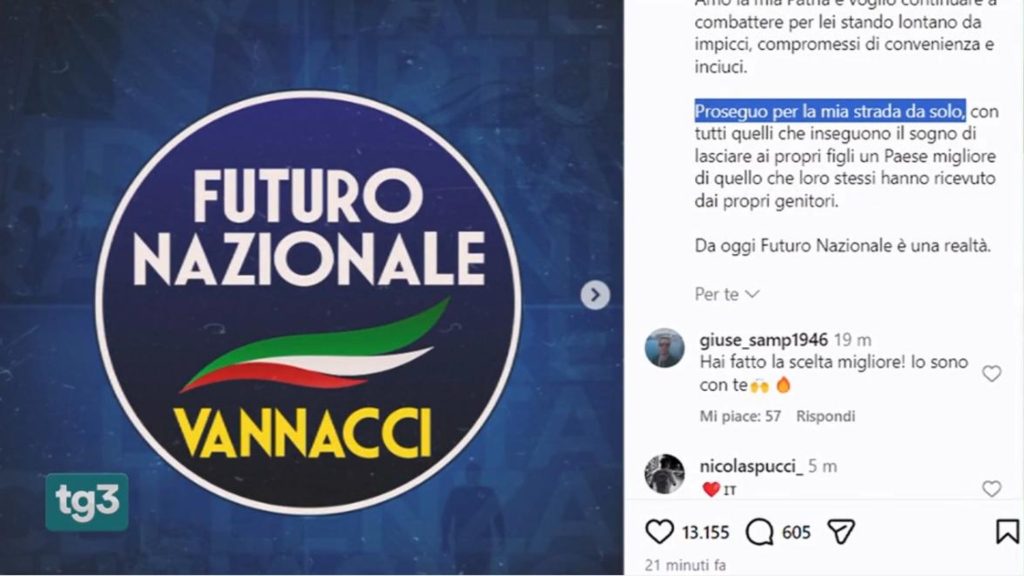Open giuse_samp1946 username link
Screen dimensions: 1024x576
763,340
